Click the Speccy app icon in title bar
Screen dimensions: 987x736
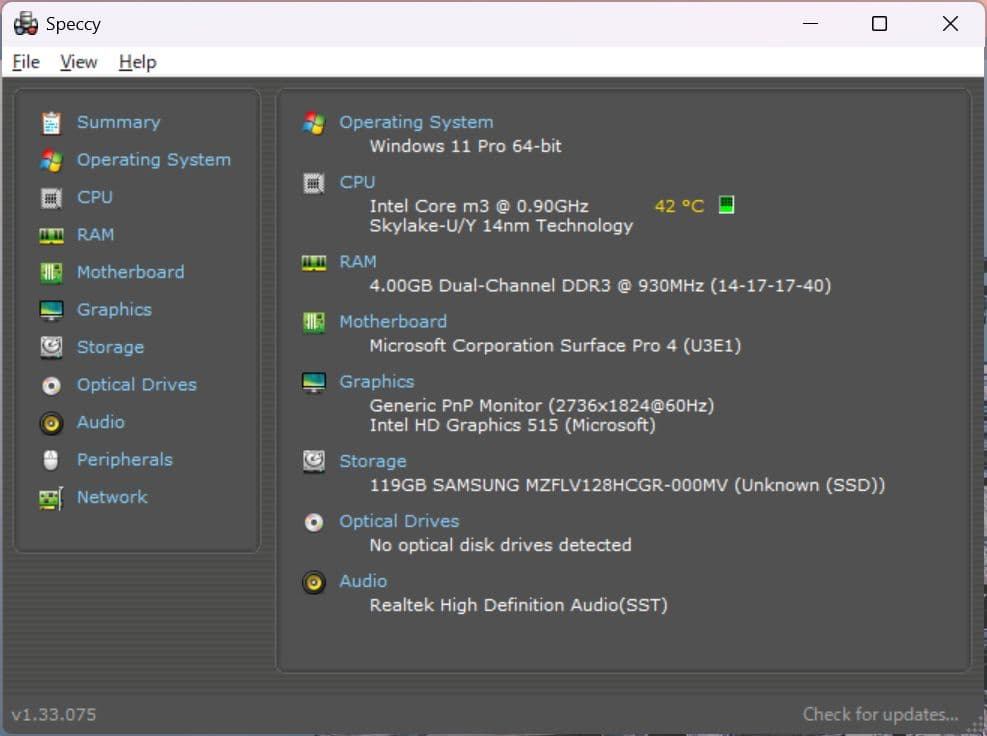coord(26,23)
